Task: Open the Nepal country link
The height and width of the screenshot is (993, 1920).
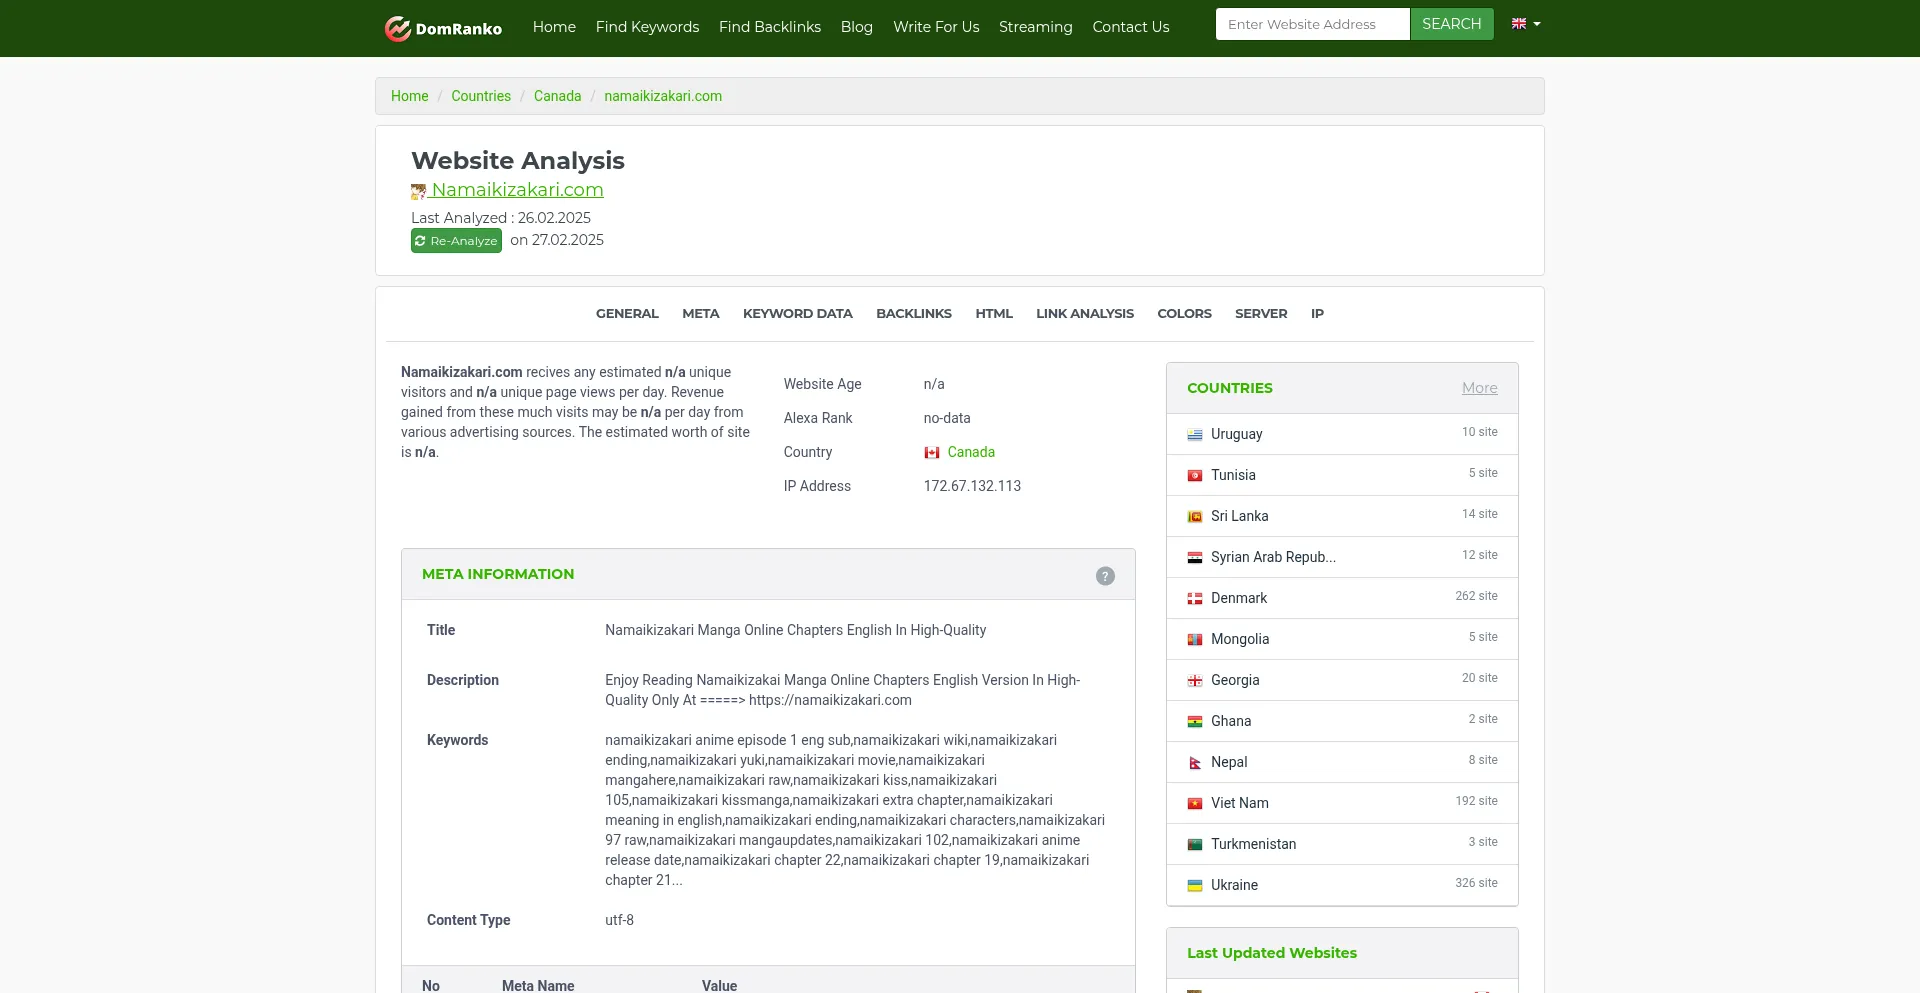Action: tap(1229, 762)
